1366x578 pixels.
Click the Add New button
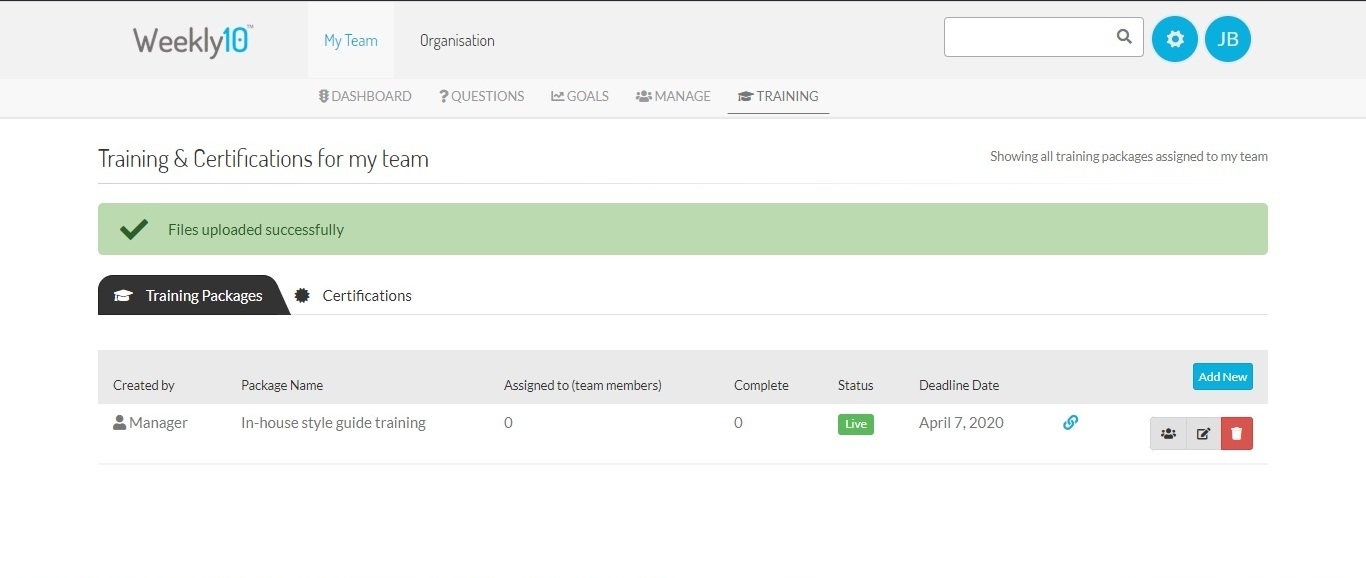tap(1222, 377)
